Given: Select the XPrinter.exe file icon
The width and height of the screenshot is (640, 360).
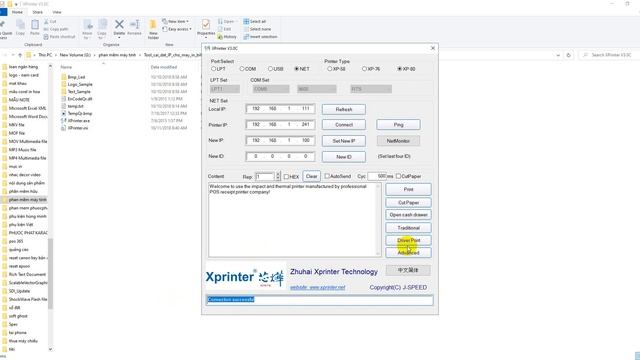Looking at the screenshot, I should 64,120.
